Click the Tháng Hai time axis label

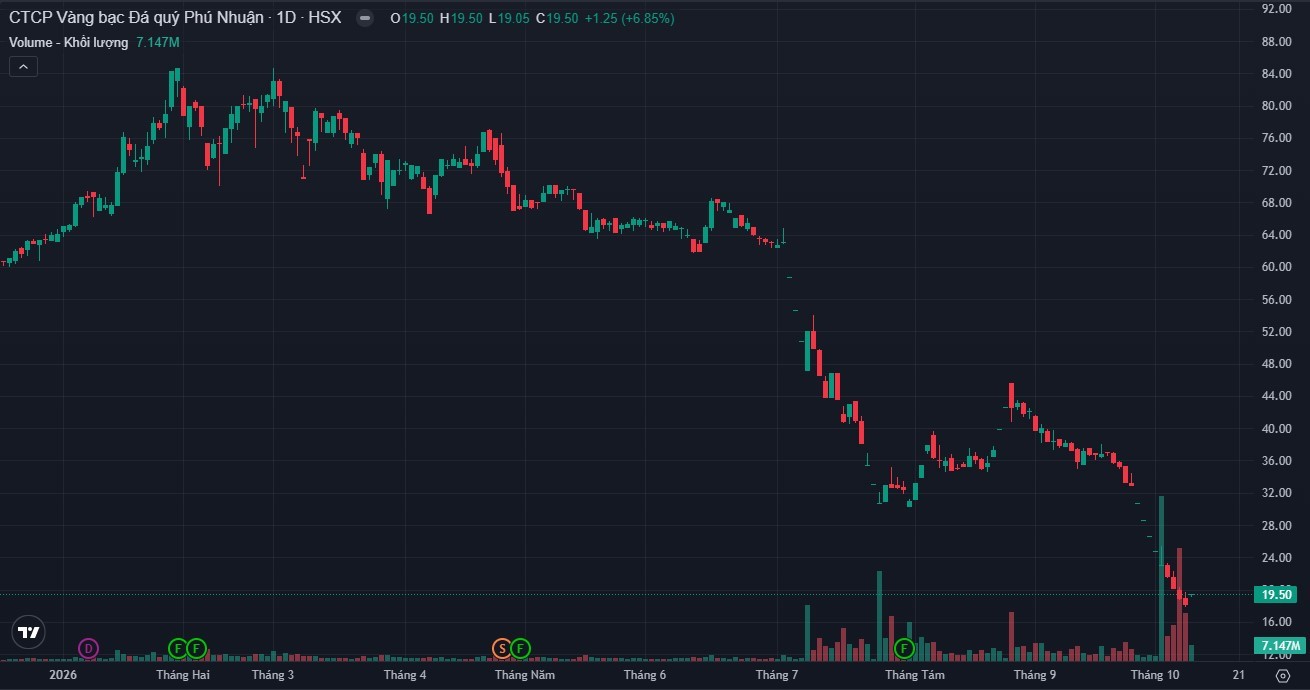[183, 675]
